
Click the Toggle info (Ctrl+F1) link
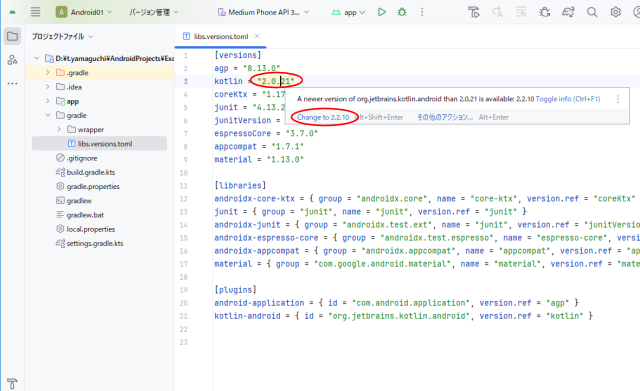point(568,99)
